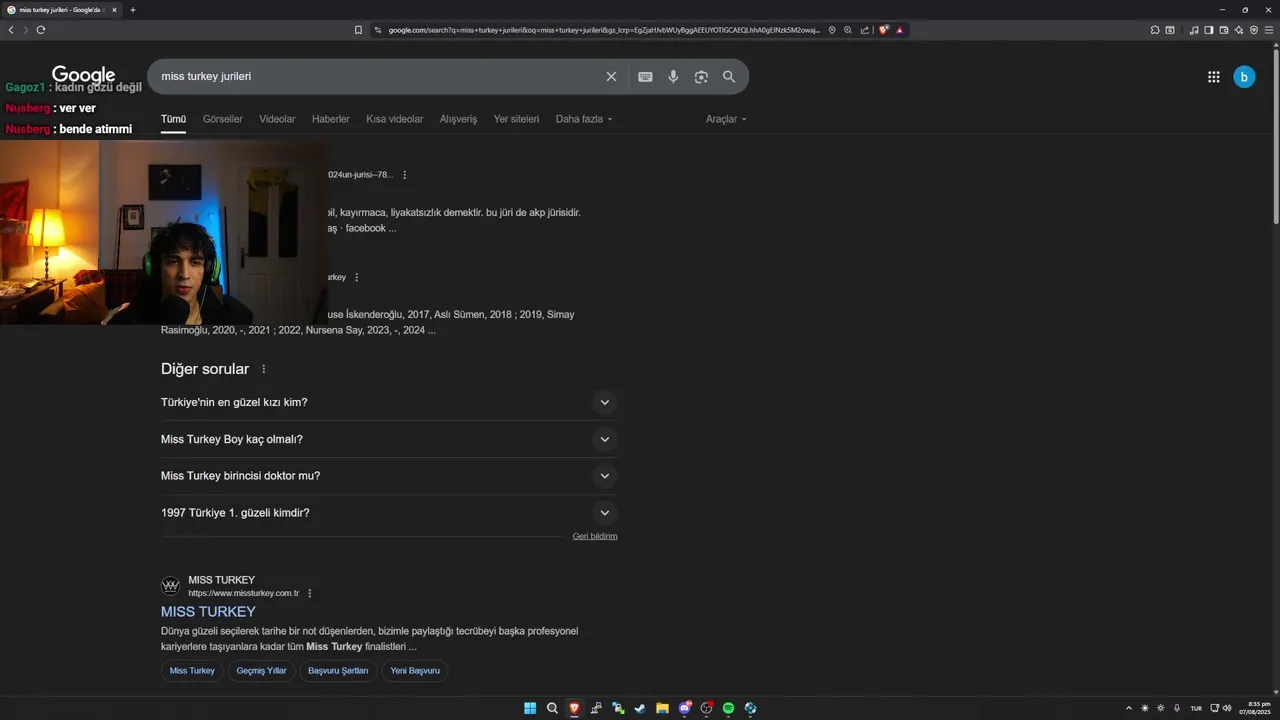
Task: Open the Brave playlist music icon
Action: click(x=1194, y=30)
